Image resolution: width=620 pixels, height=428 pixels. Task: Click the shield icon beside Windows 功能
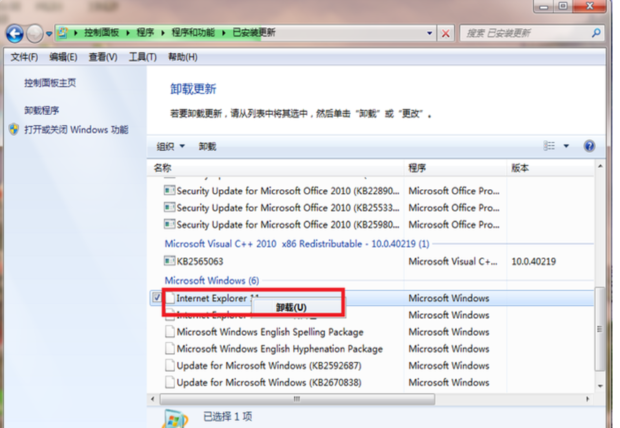point(14,129)
